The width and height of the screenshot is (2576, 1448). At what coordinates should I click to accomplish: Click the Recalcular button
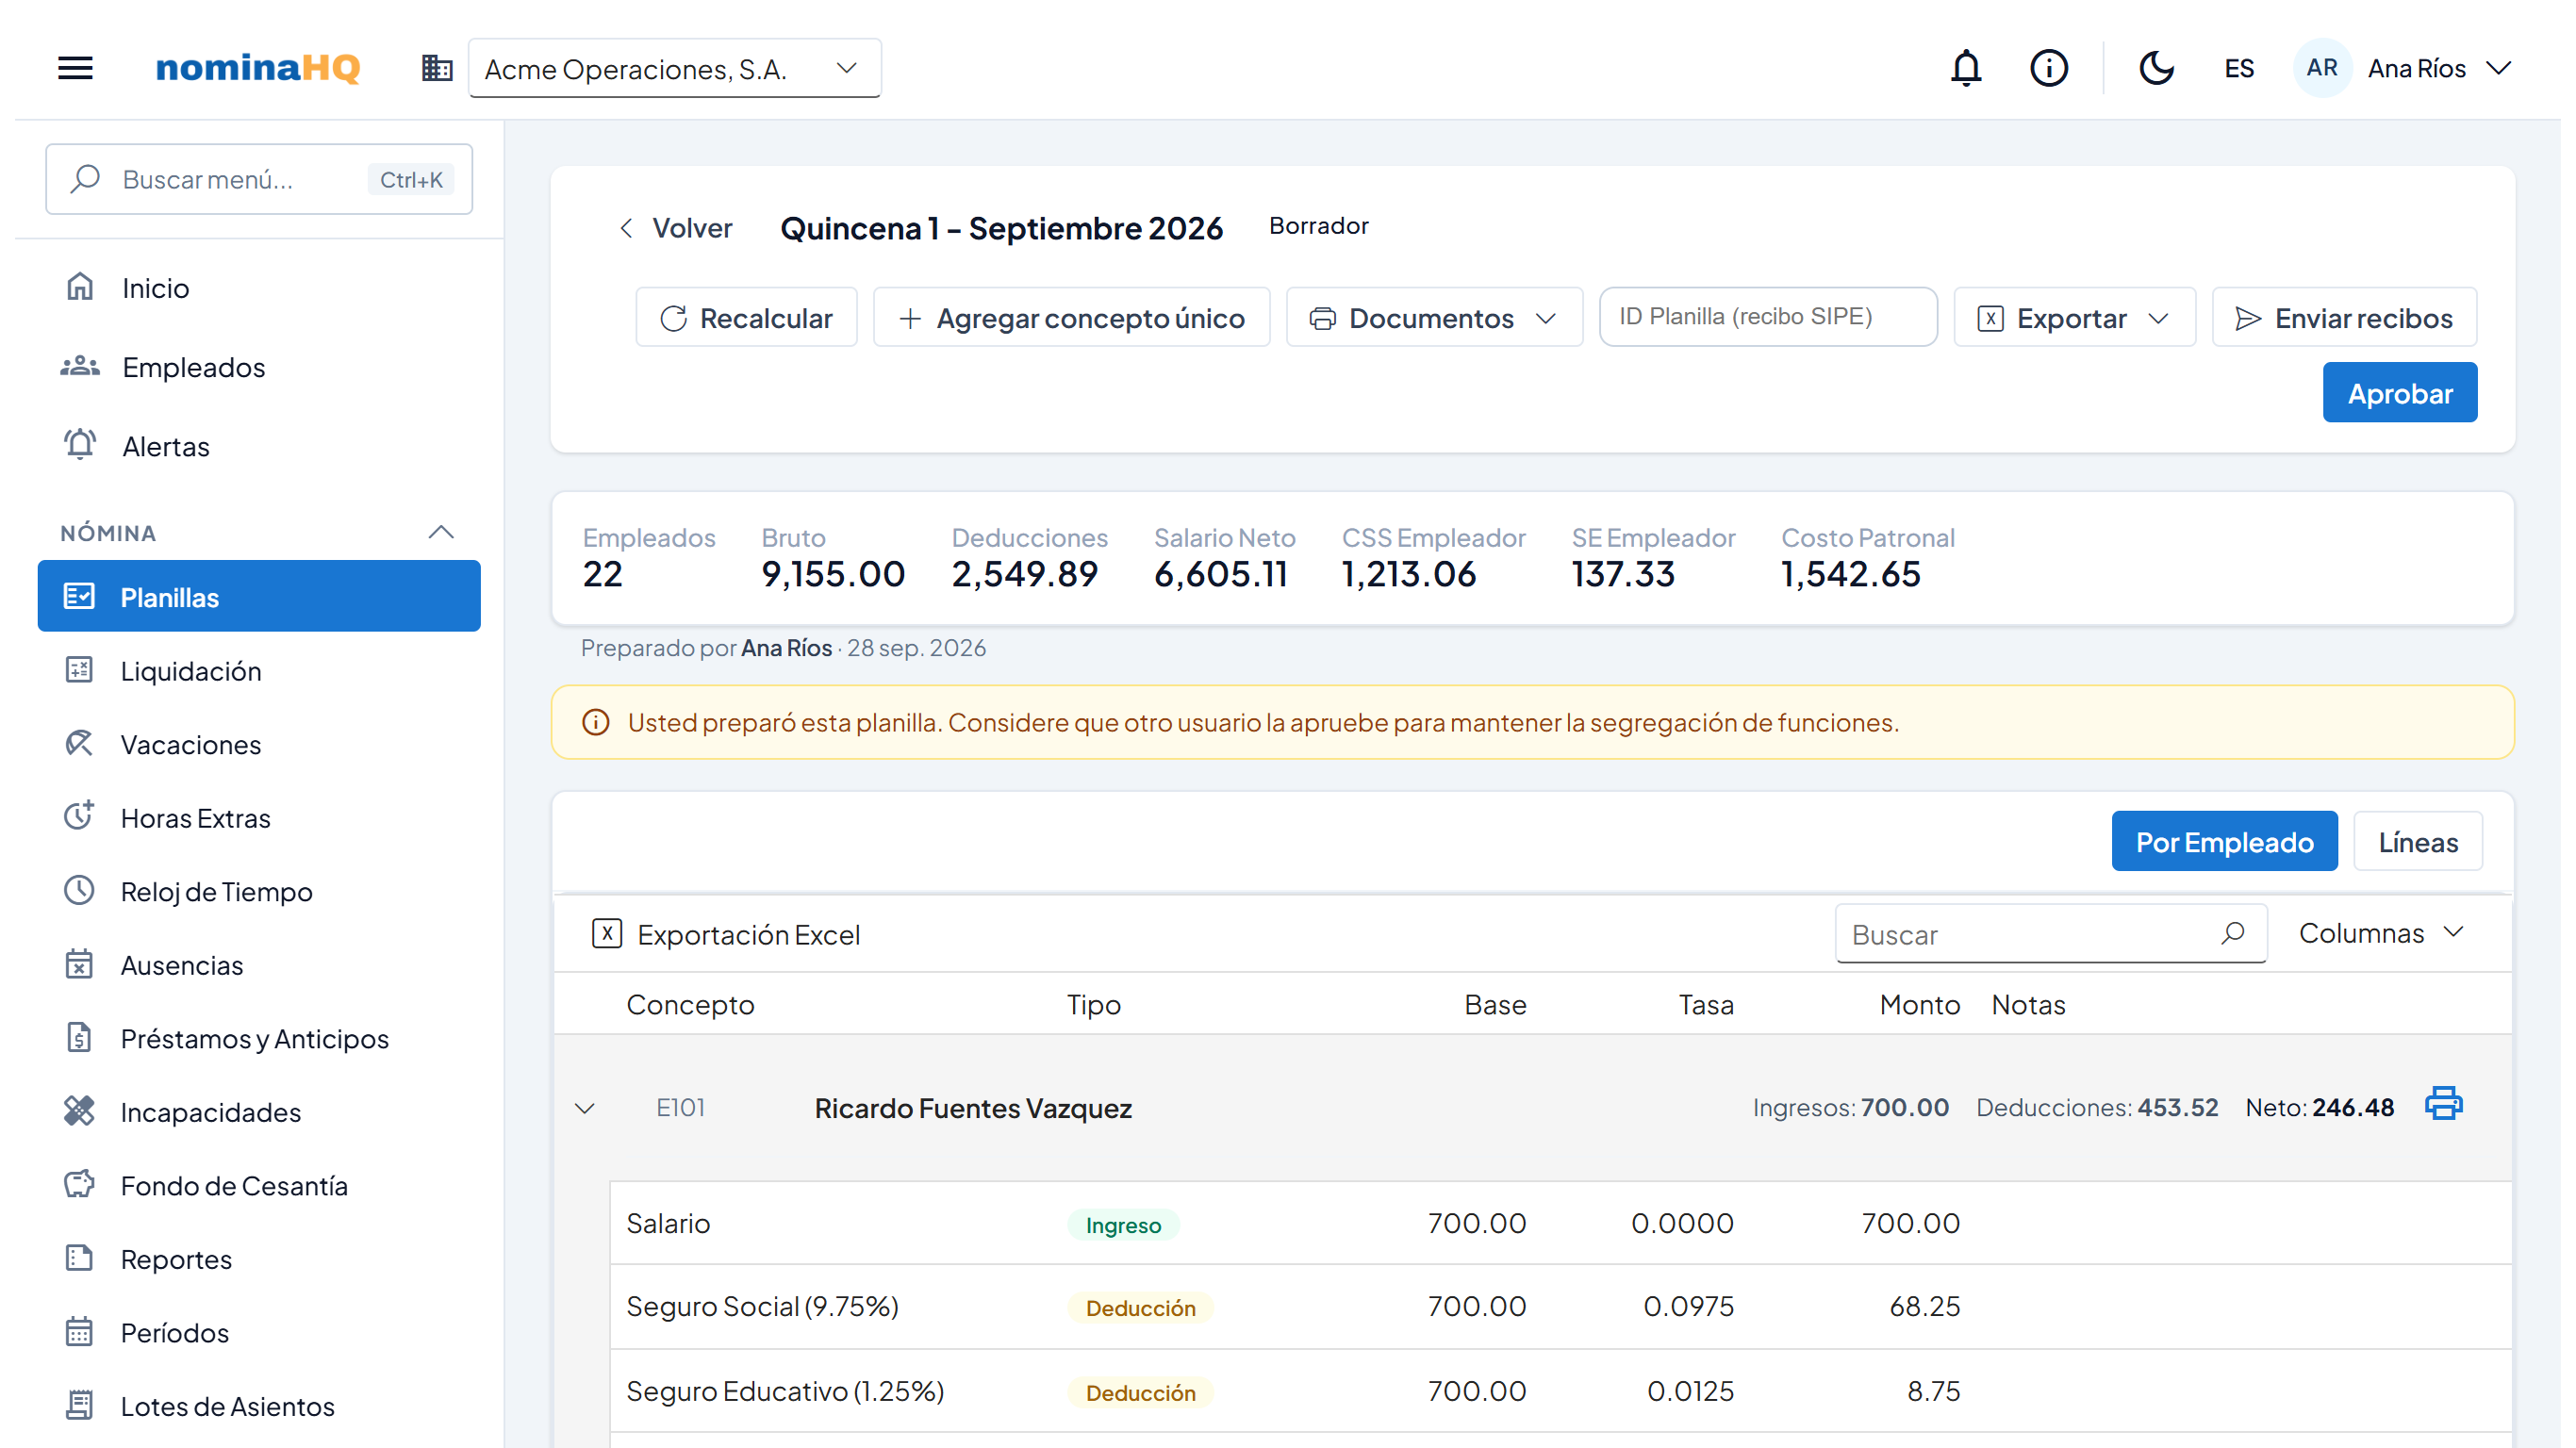click(746, 317)
